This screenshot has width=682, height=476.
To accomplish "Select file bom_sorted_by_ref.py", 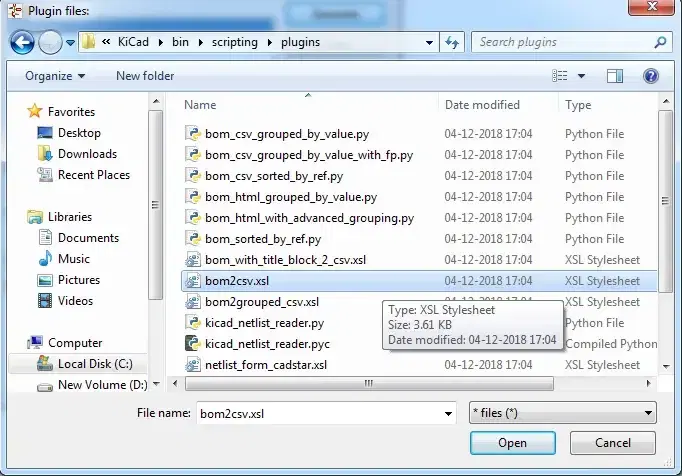I will pyautogui.click(x=263, y=239).
